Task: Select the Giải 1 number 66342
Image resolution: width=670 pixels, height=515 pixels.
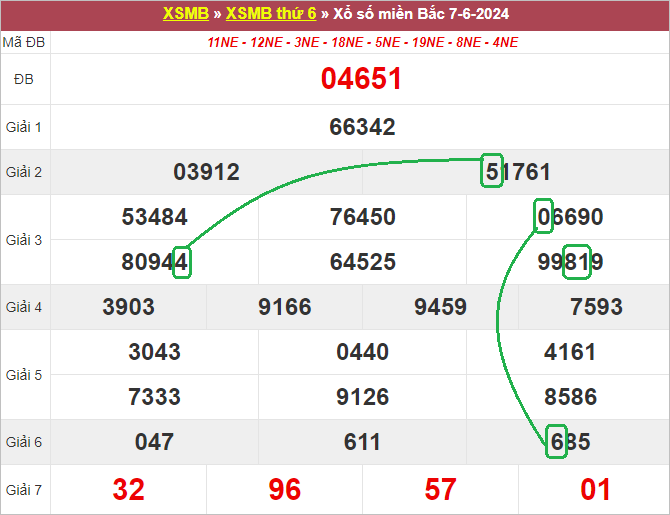Action: [361, 127]
